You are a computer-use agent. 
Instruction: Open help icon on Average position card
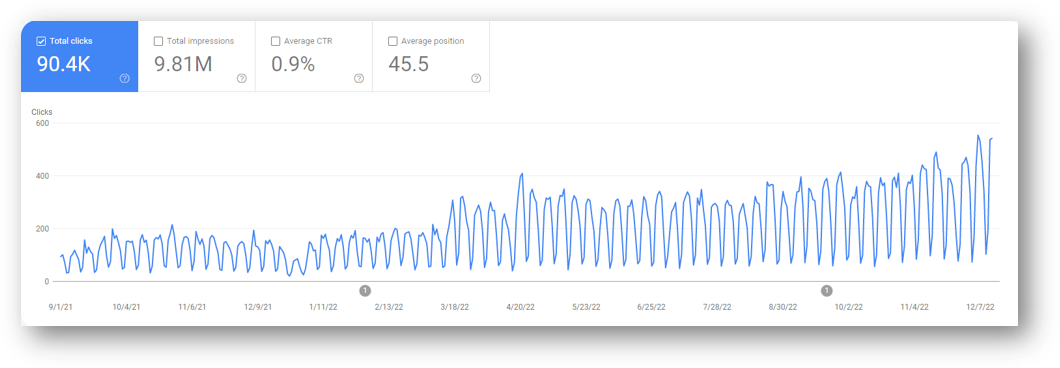pyautogui.click(x=476, y=78)
